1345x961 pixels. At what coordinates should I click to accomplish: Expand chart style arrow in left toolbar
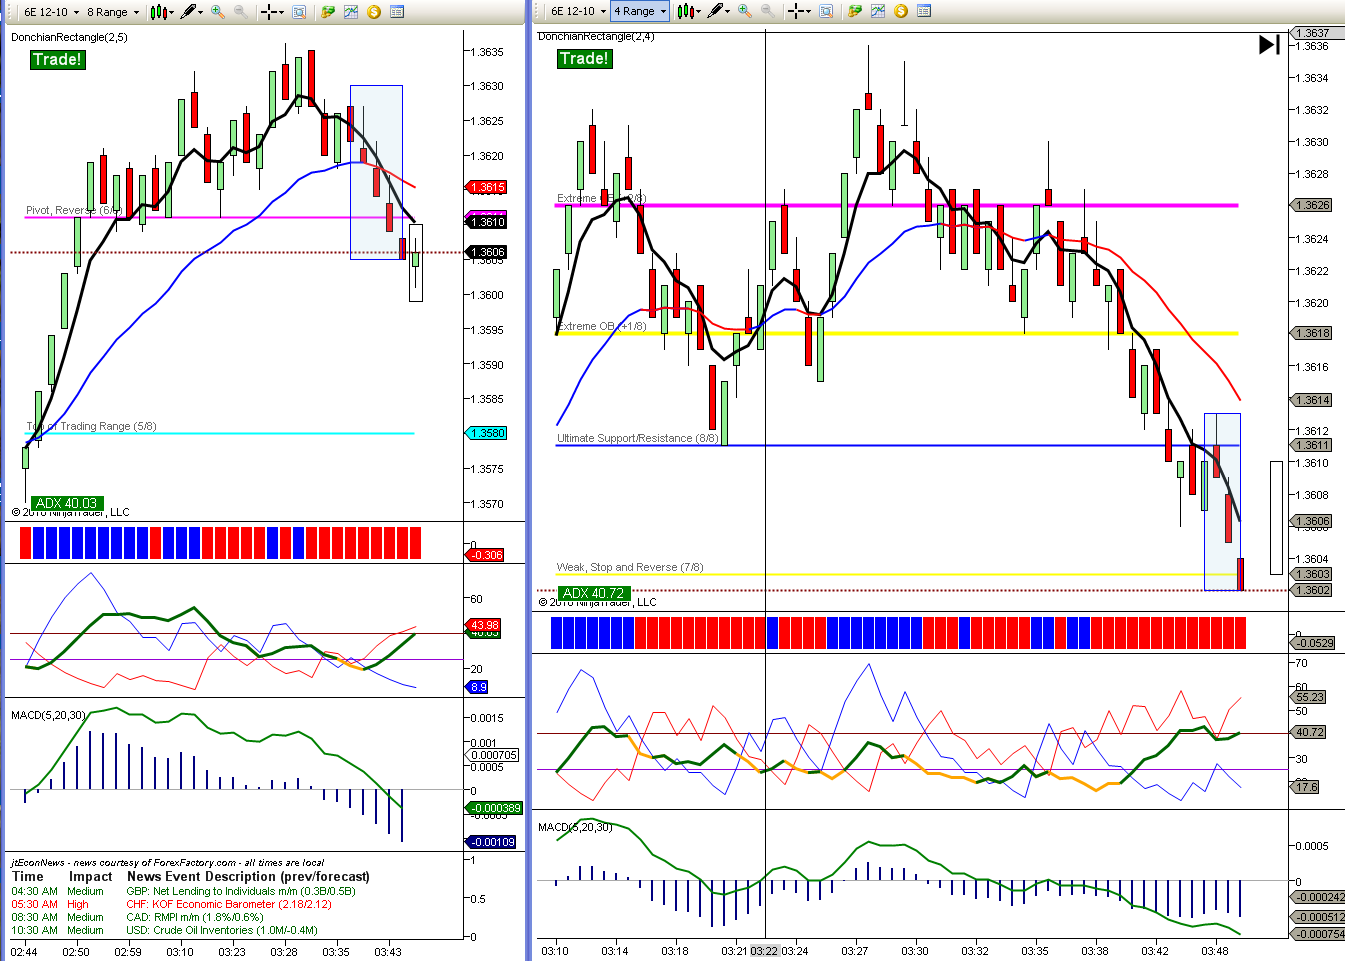[x=171, y=12]
